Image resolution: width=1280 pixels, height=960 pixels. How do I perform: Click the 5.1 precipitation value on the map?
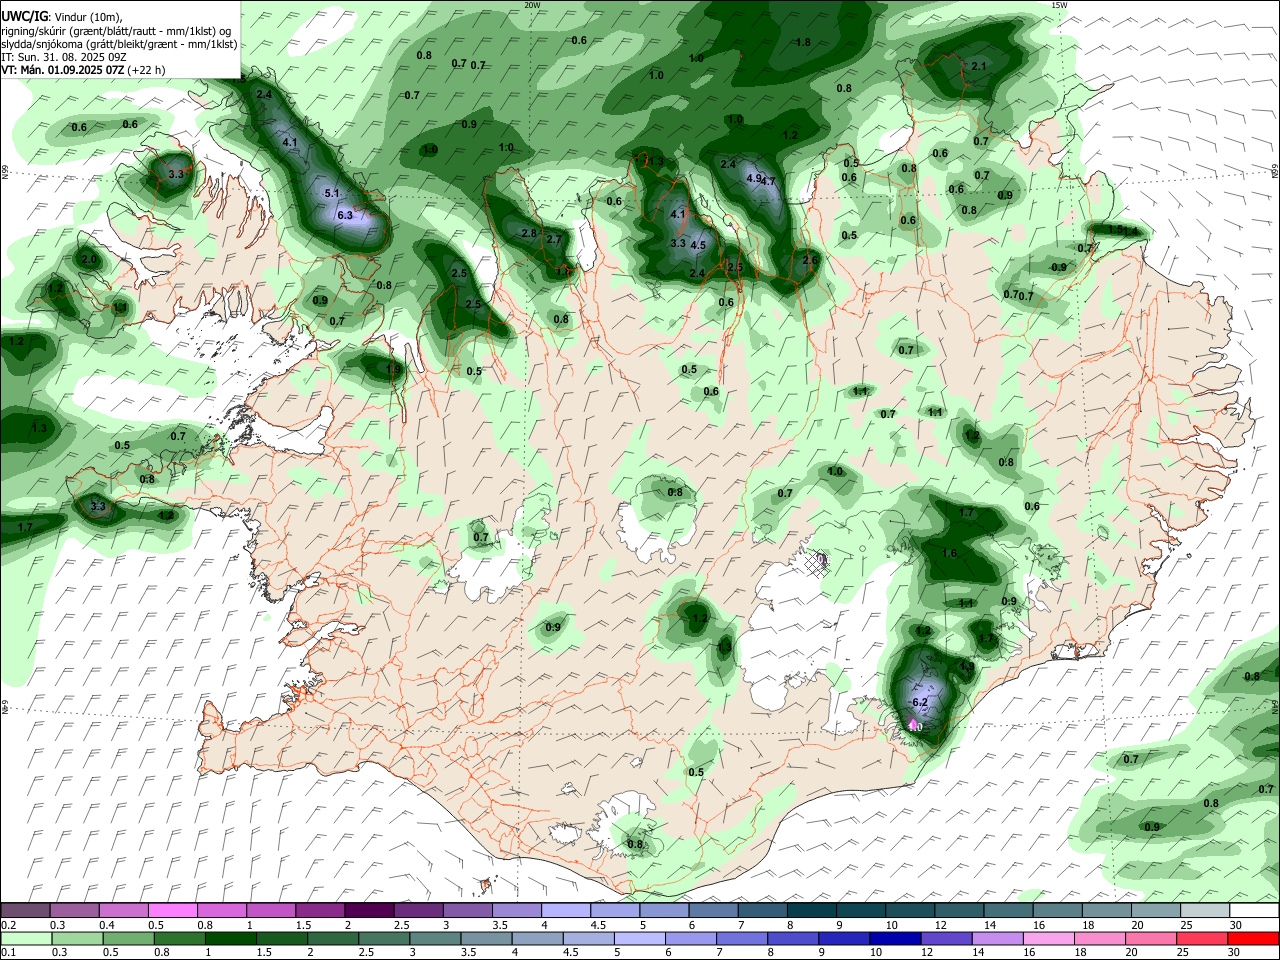click(x=333, y=193)
